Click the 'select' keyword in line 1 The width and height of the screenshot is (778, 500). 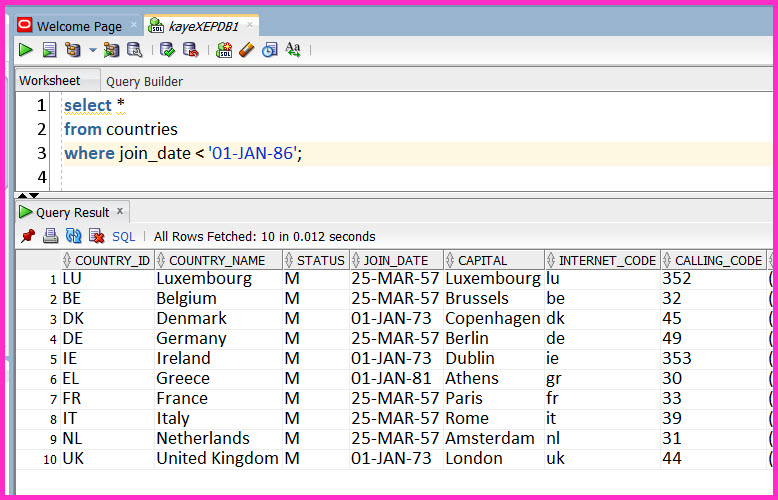pos(88,105)
